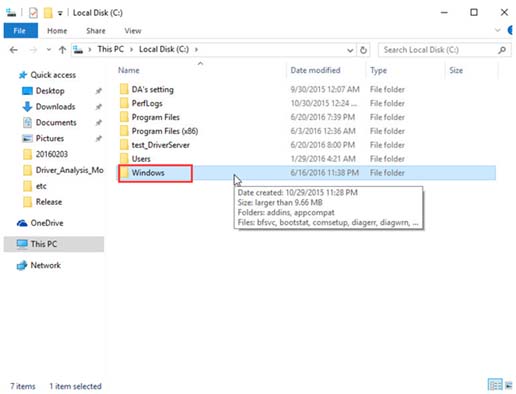This screenshot has height=394, width=516.
Task: Sort by the Type column header
Action: click(x=378, y=71)
